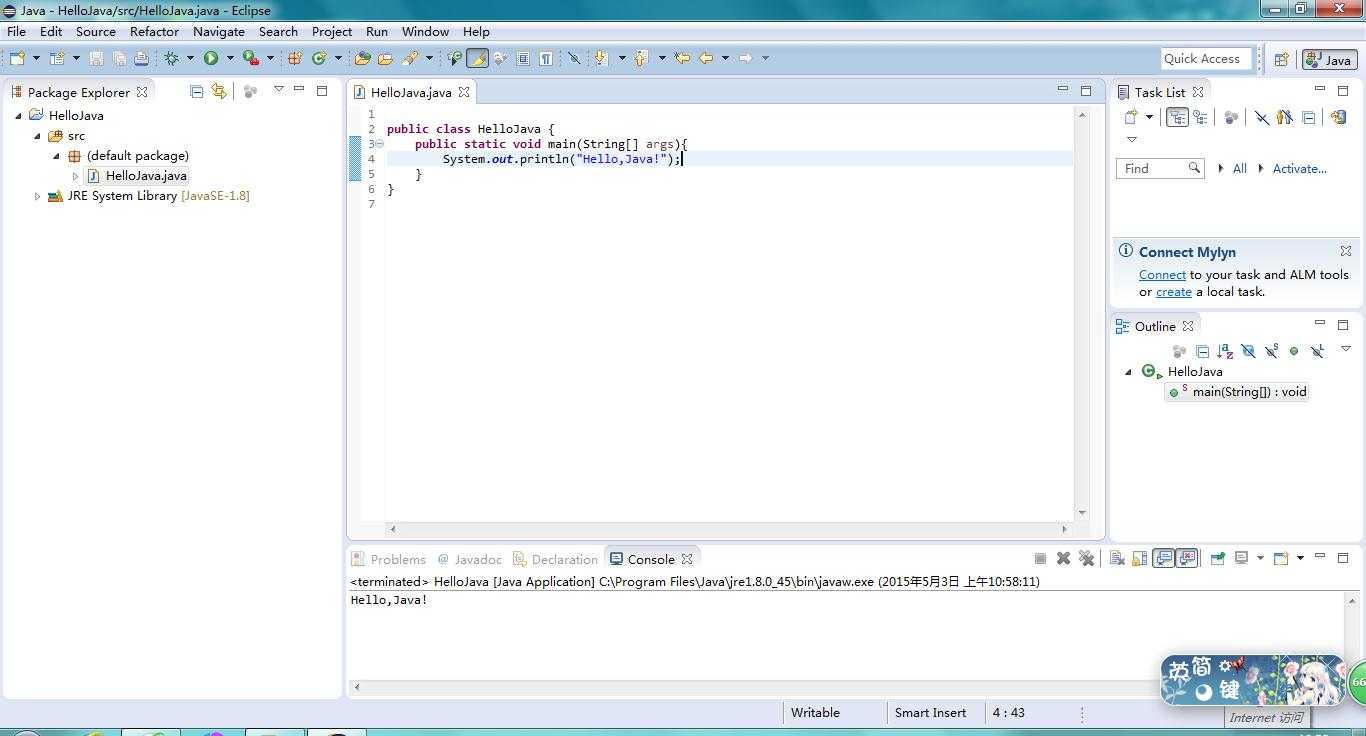Screen dimensions: 1366x736
Task: Click the Connect link in Mylyn panel
Action: coord(1162,275)
